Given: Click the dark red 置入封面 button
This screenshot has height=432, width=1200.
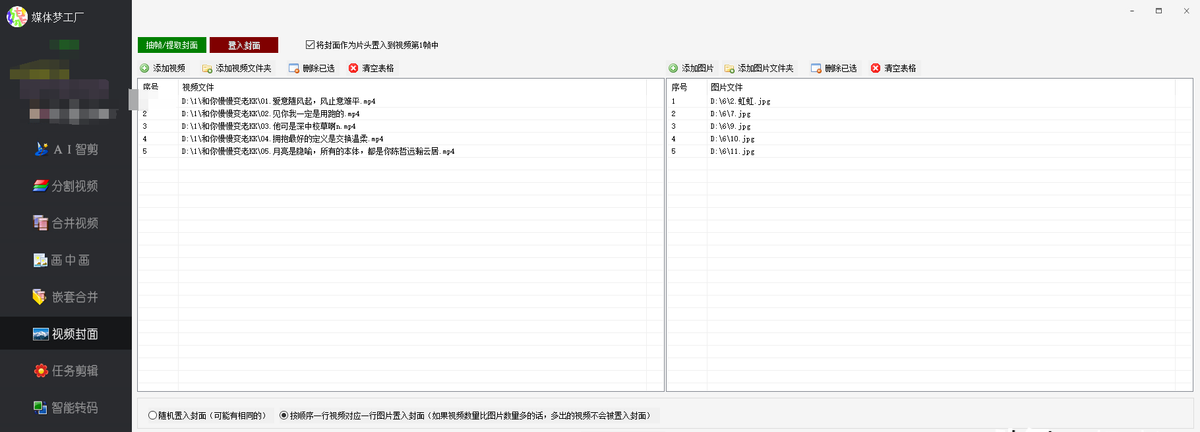Looking at the screenshot, I should point(244,45).
